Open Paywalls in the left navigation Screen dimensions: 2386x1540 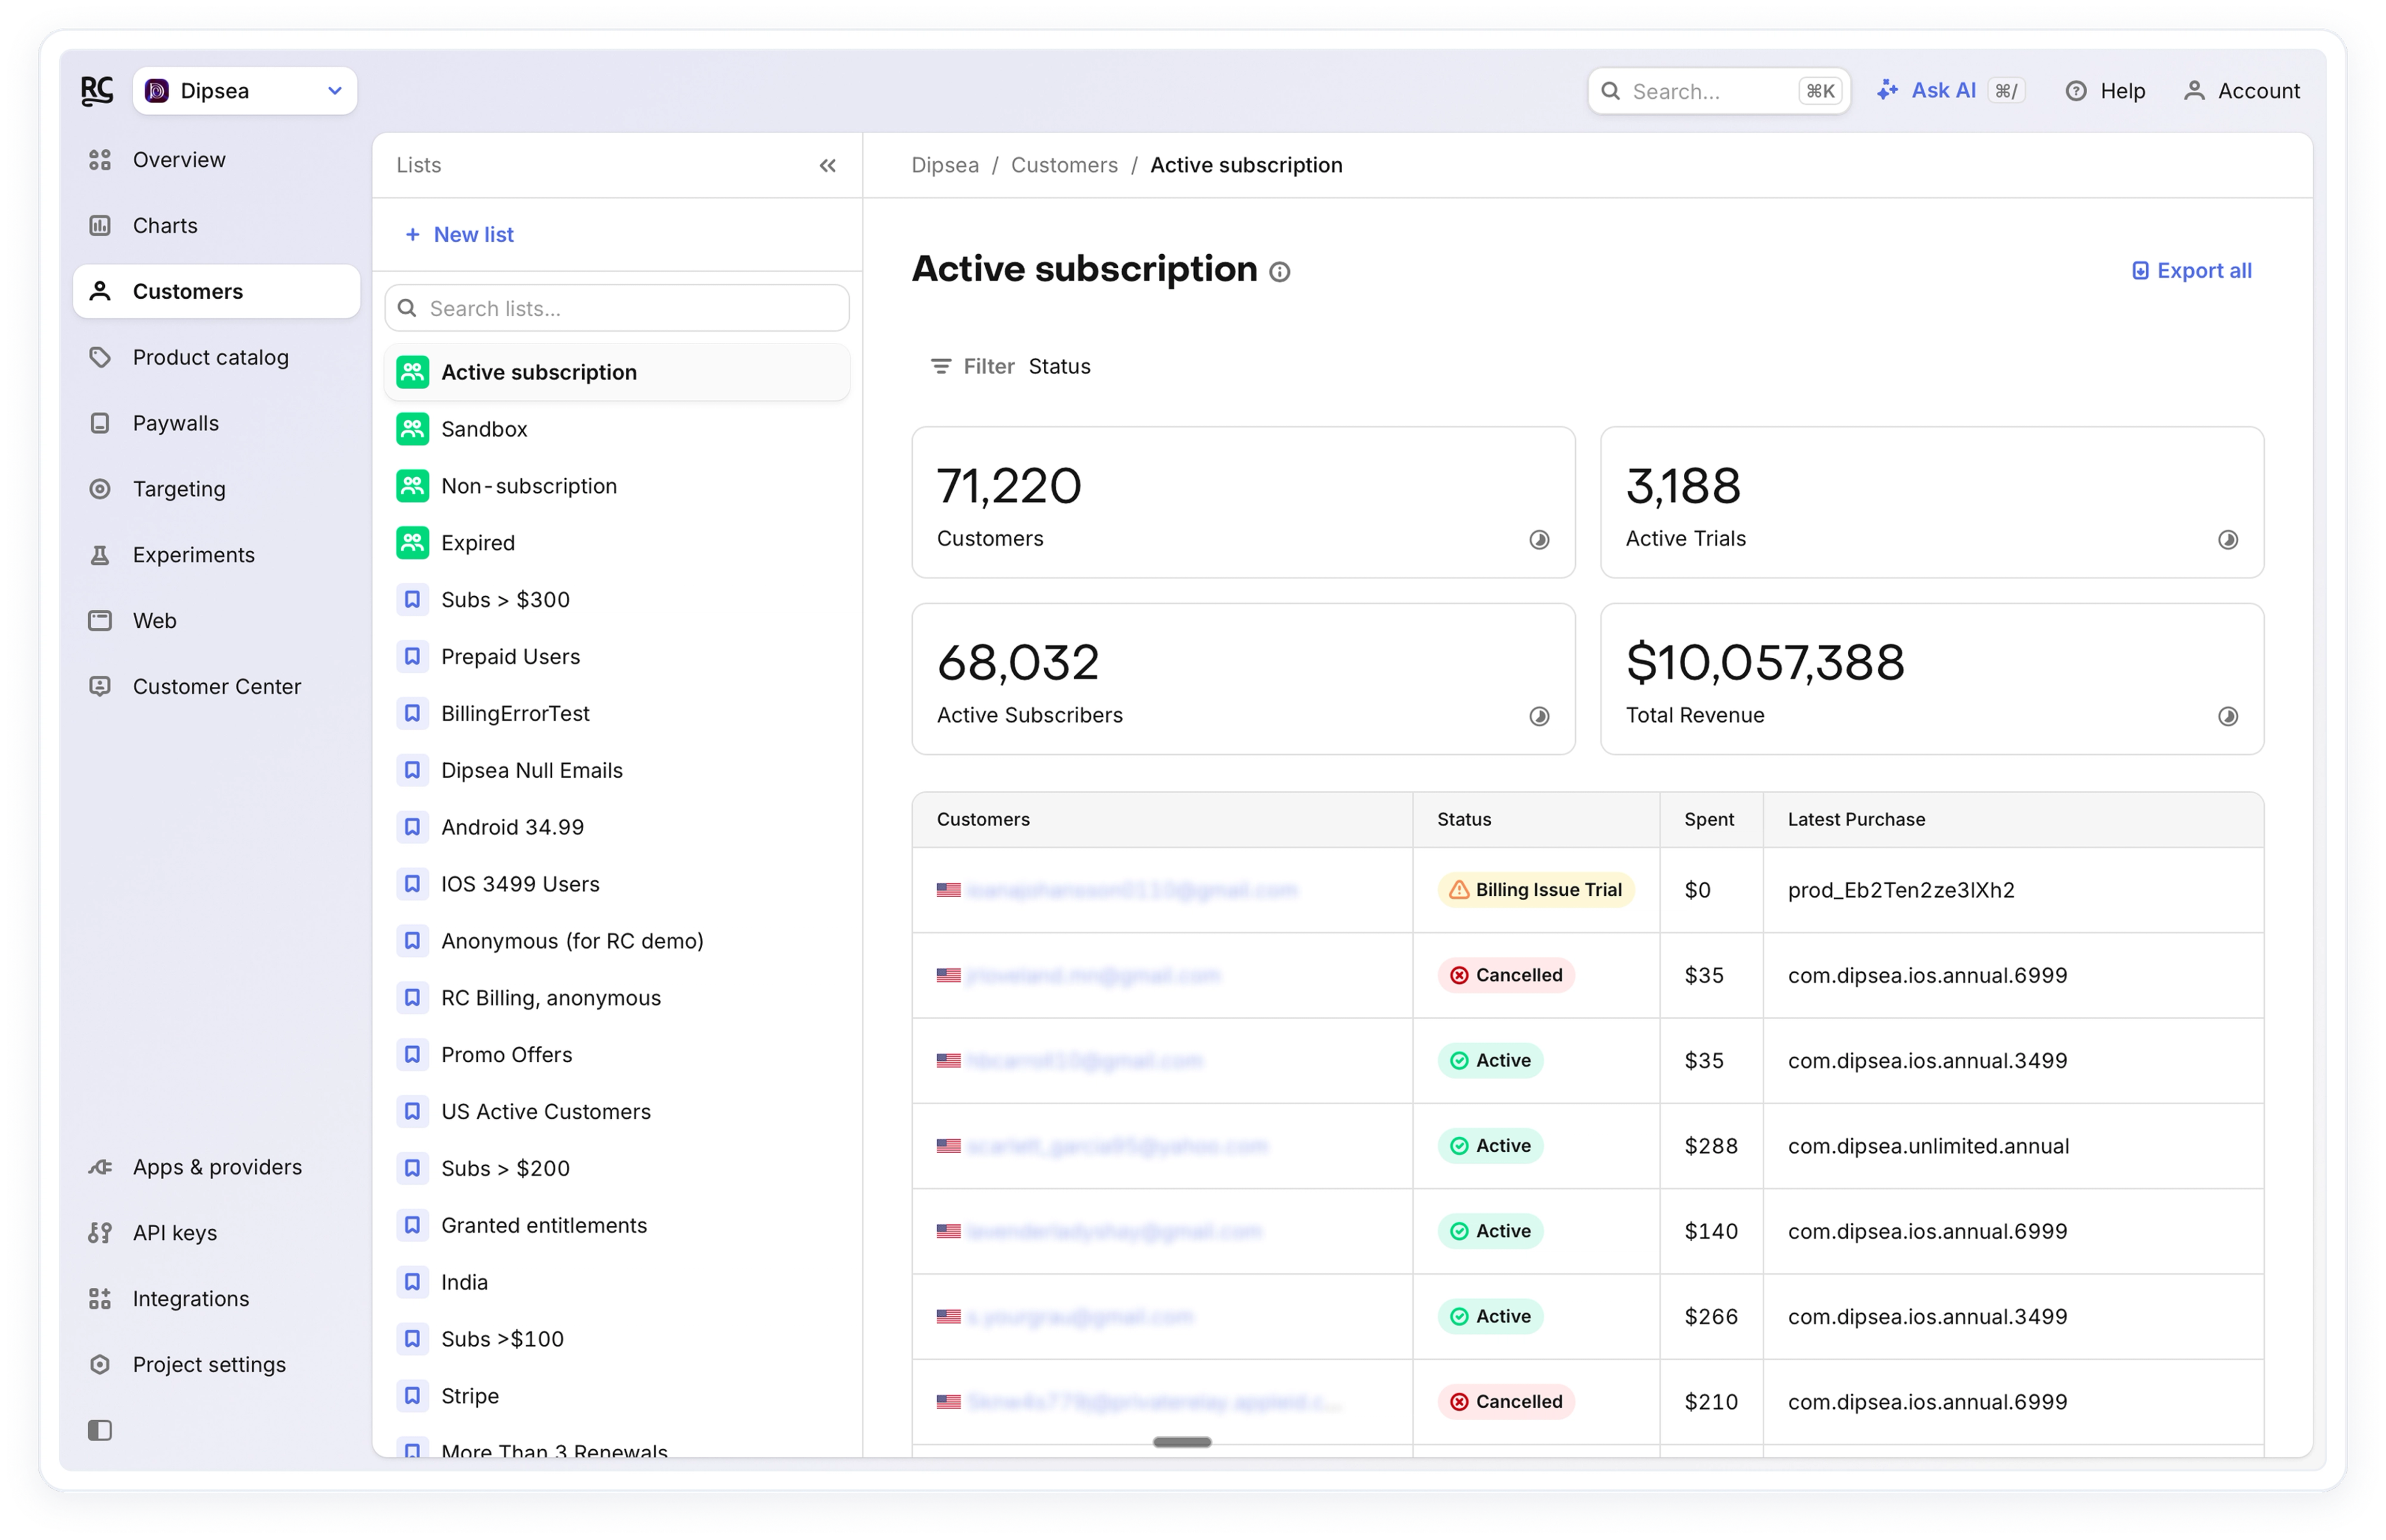(x=175, y=423)
